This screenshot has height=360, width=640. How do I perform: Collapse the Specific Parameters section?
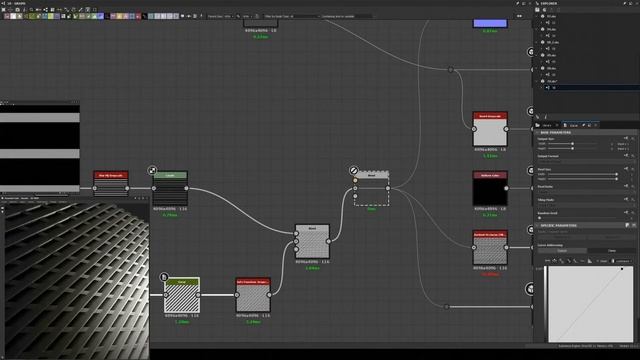click(x=537, y=225)
